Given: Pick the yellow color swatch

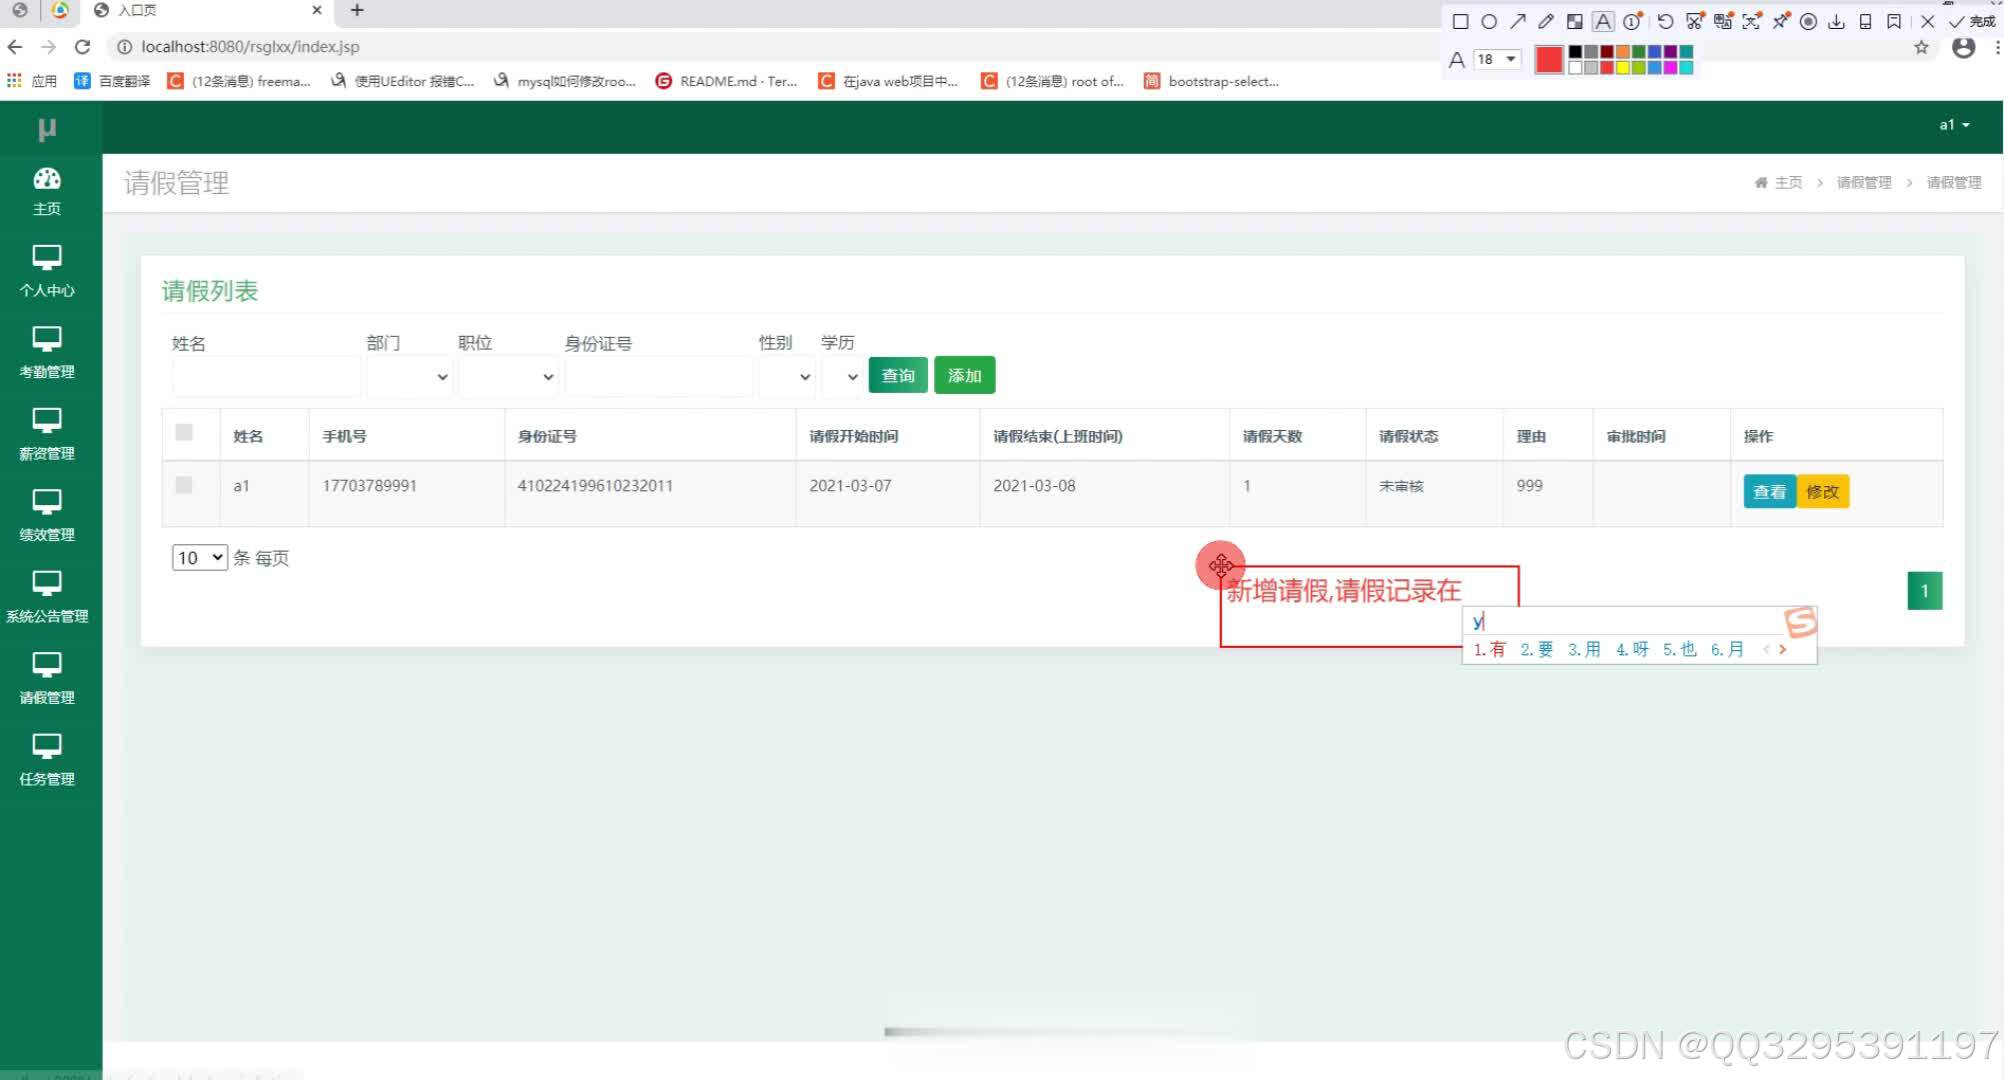Looking at the screenshot, I should (x=1623, y=67).
